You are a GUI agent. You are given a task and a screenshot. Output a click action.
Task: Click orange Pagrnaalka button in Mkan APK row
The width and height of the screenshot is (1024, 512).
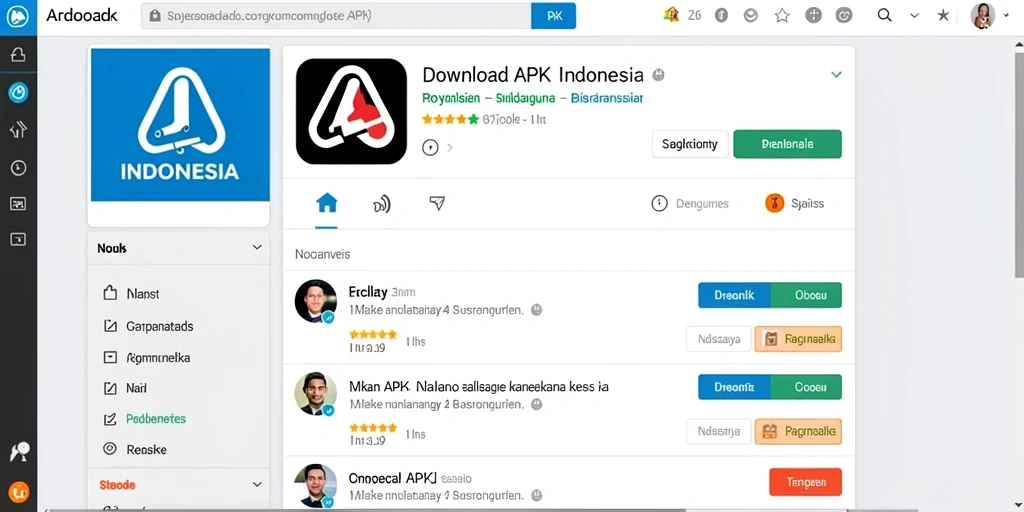click(x=798, y=431)
